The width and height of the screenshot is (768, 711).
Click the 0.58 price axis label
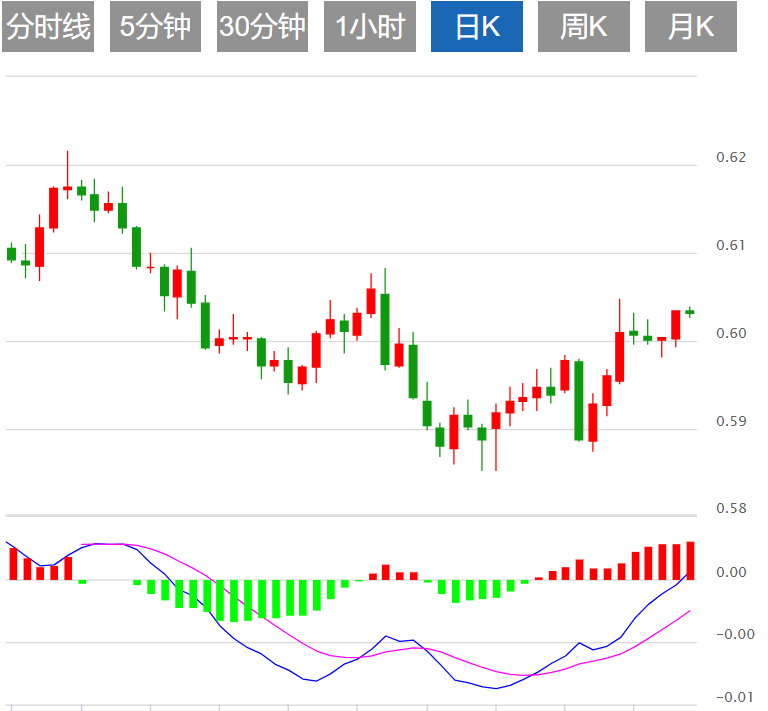tap(731, 509)
